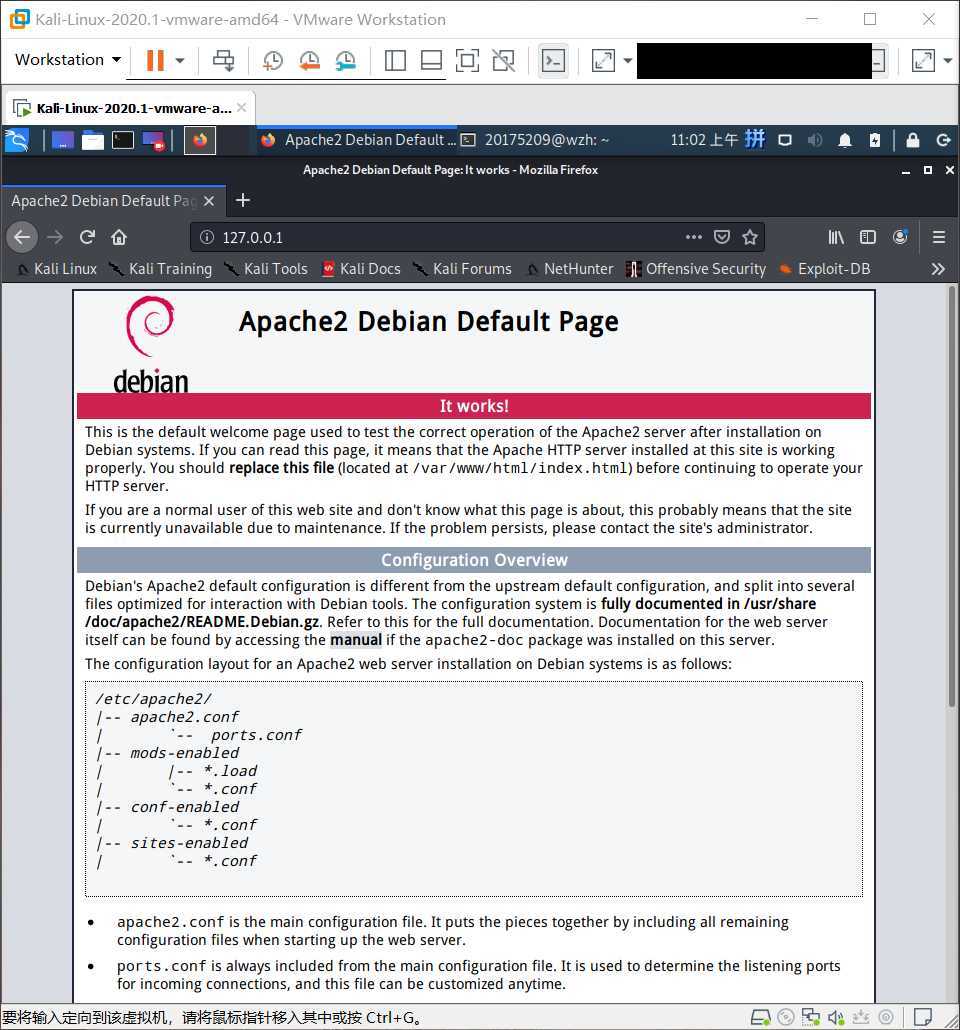Screen dimensions: 960x1030
Task: Mute the volume from Kali panel
Action: [x=815, y=140]
